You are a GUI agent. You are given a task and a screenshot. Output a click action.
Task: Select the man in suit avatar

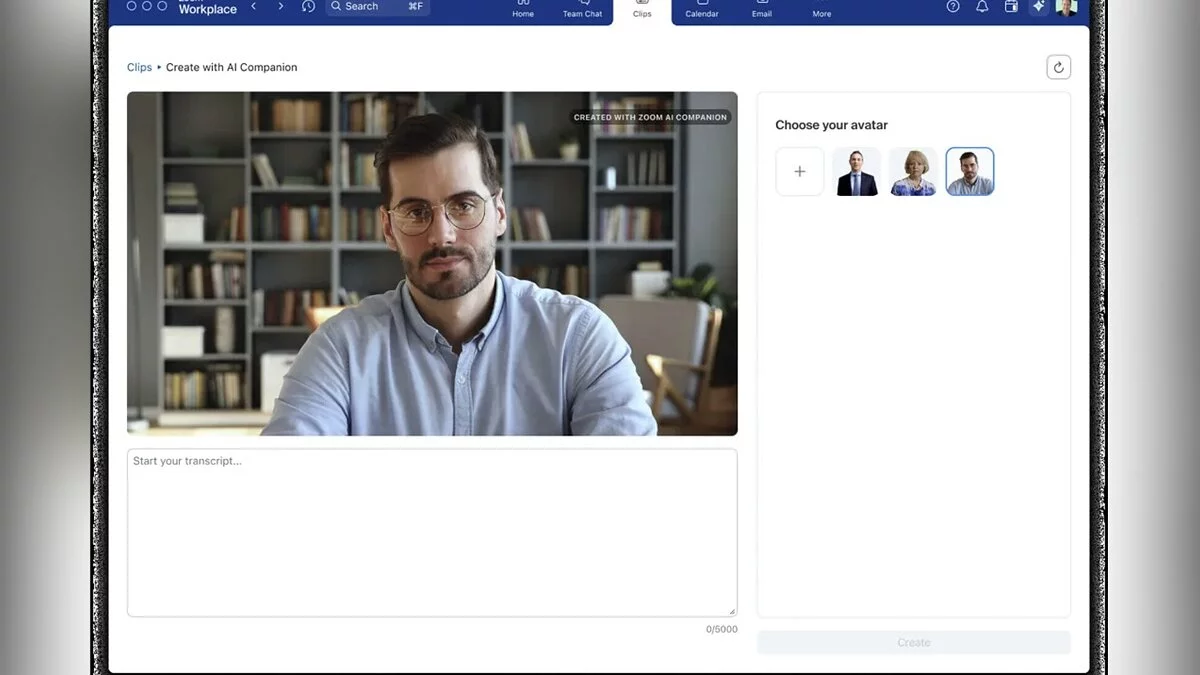(857, 172)
